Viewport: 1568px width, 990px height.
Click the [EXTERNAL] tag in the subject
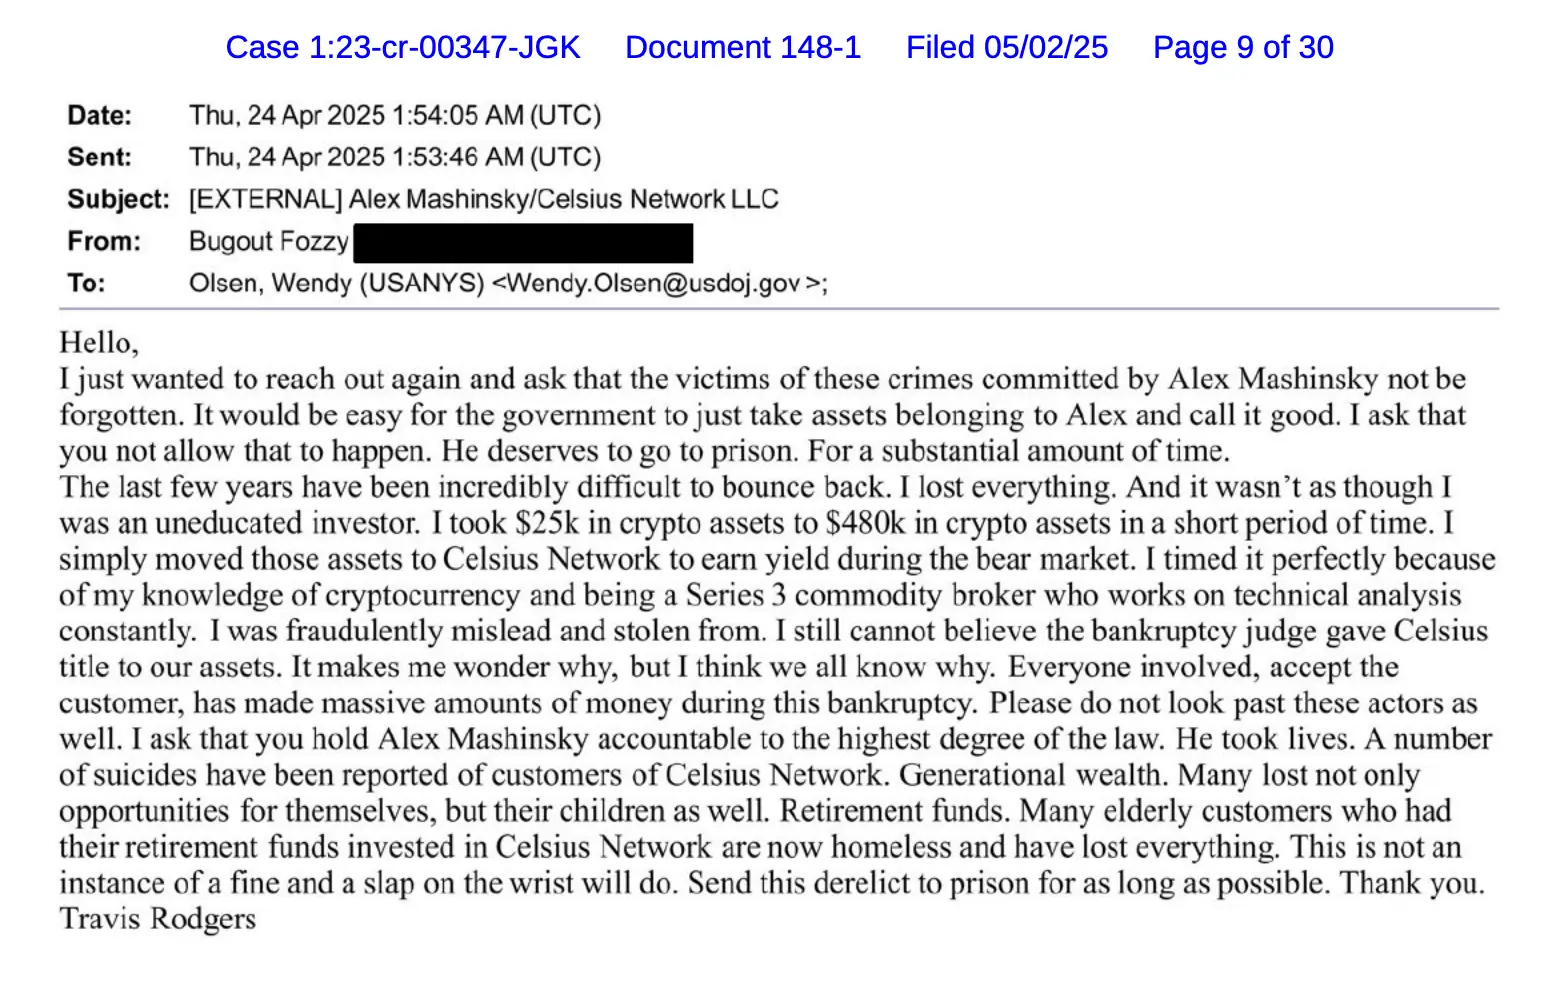pos(265,199)
